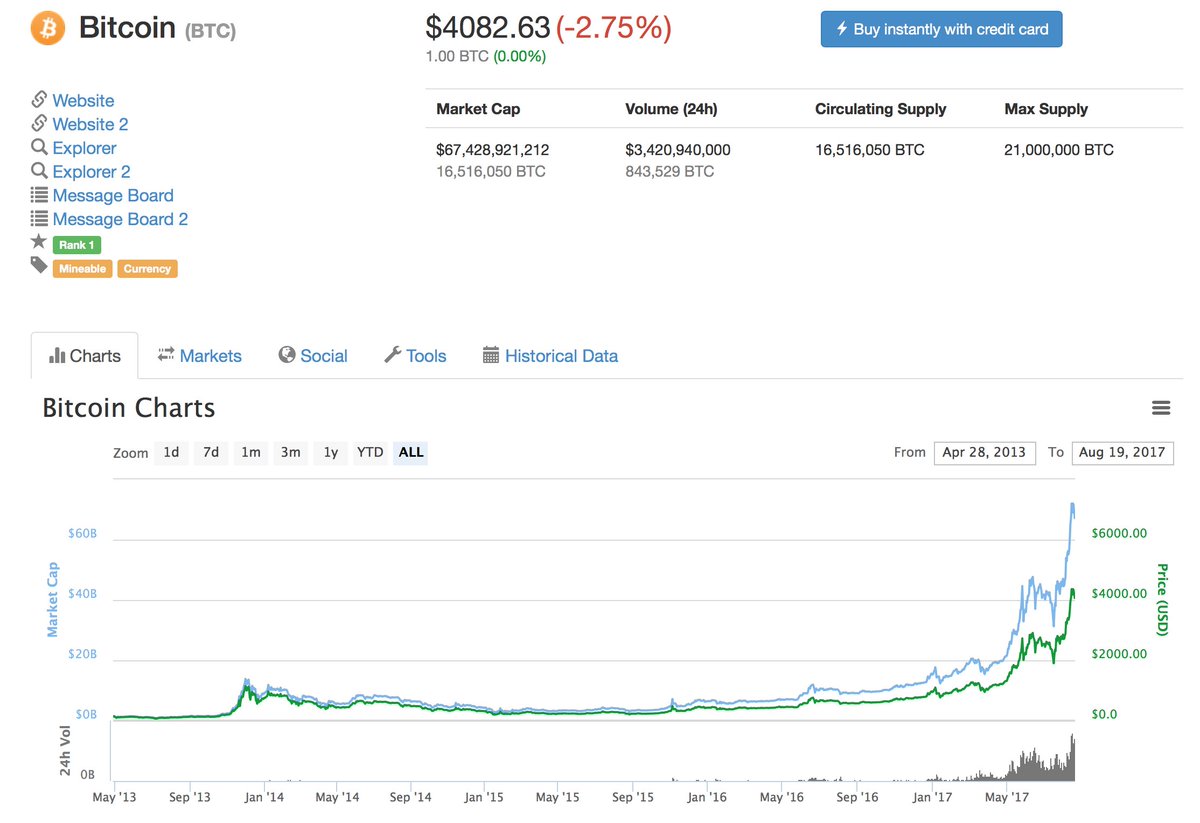Click the Price (USD) axis label
This screenshot has height=823, width=1200.
click(1162, 599)
